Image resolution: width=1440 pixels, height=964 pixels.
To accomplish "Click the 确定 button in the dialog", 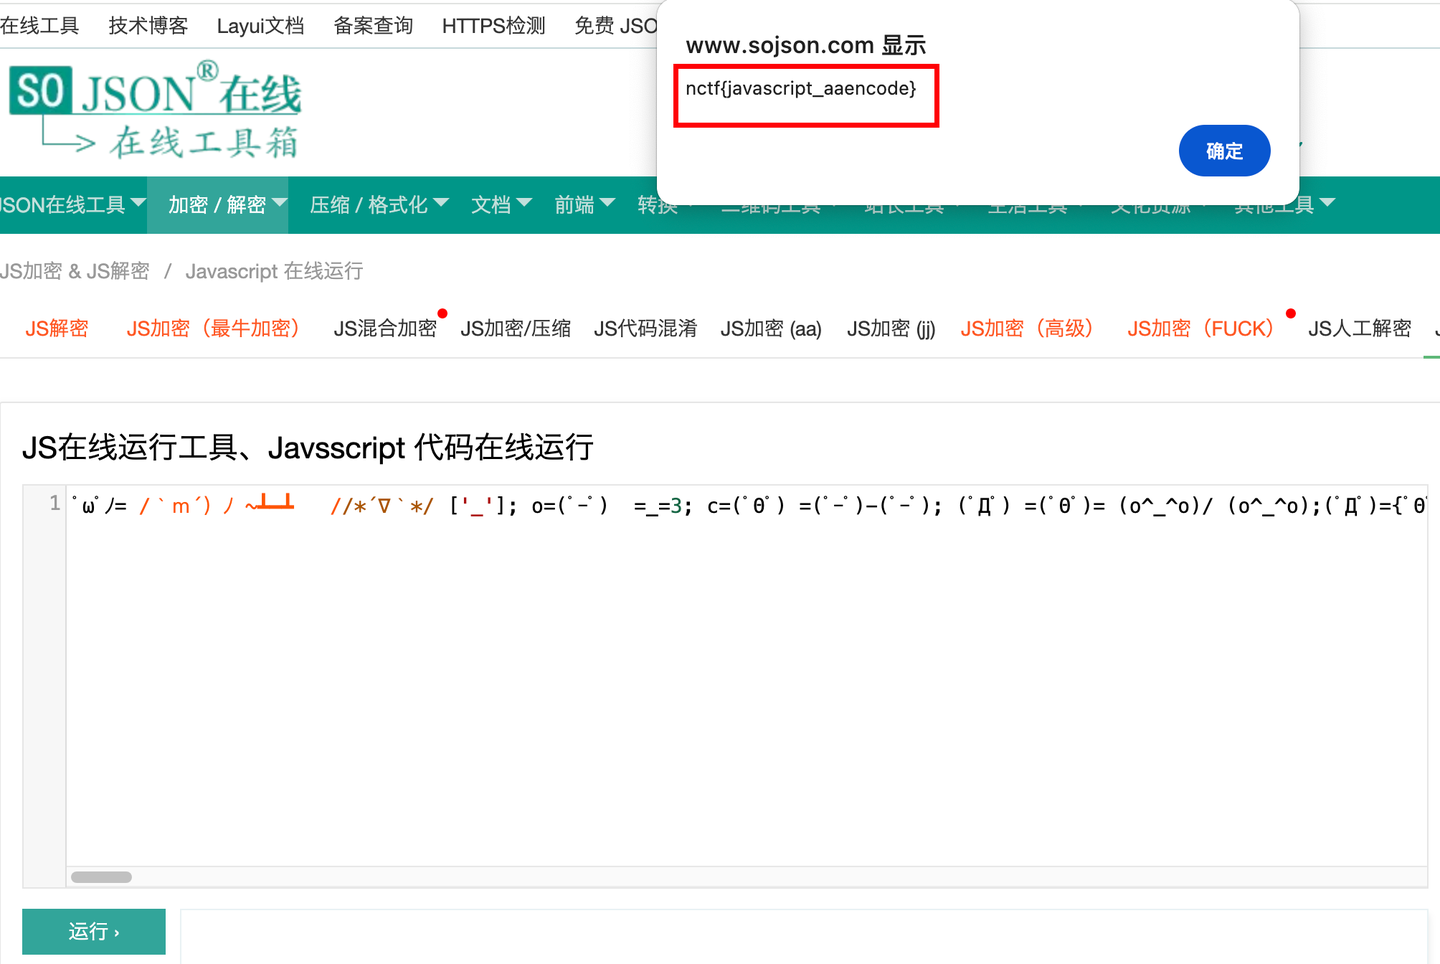I will [1224, 150].
